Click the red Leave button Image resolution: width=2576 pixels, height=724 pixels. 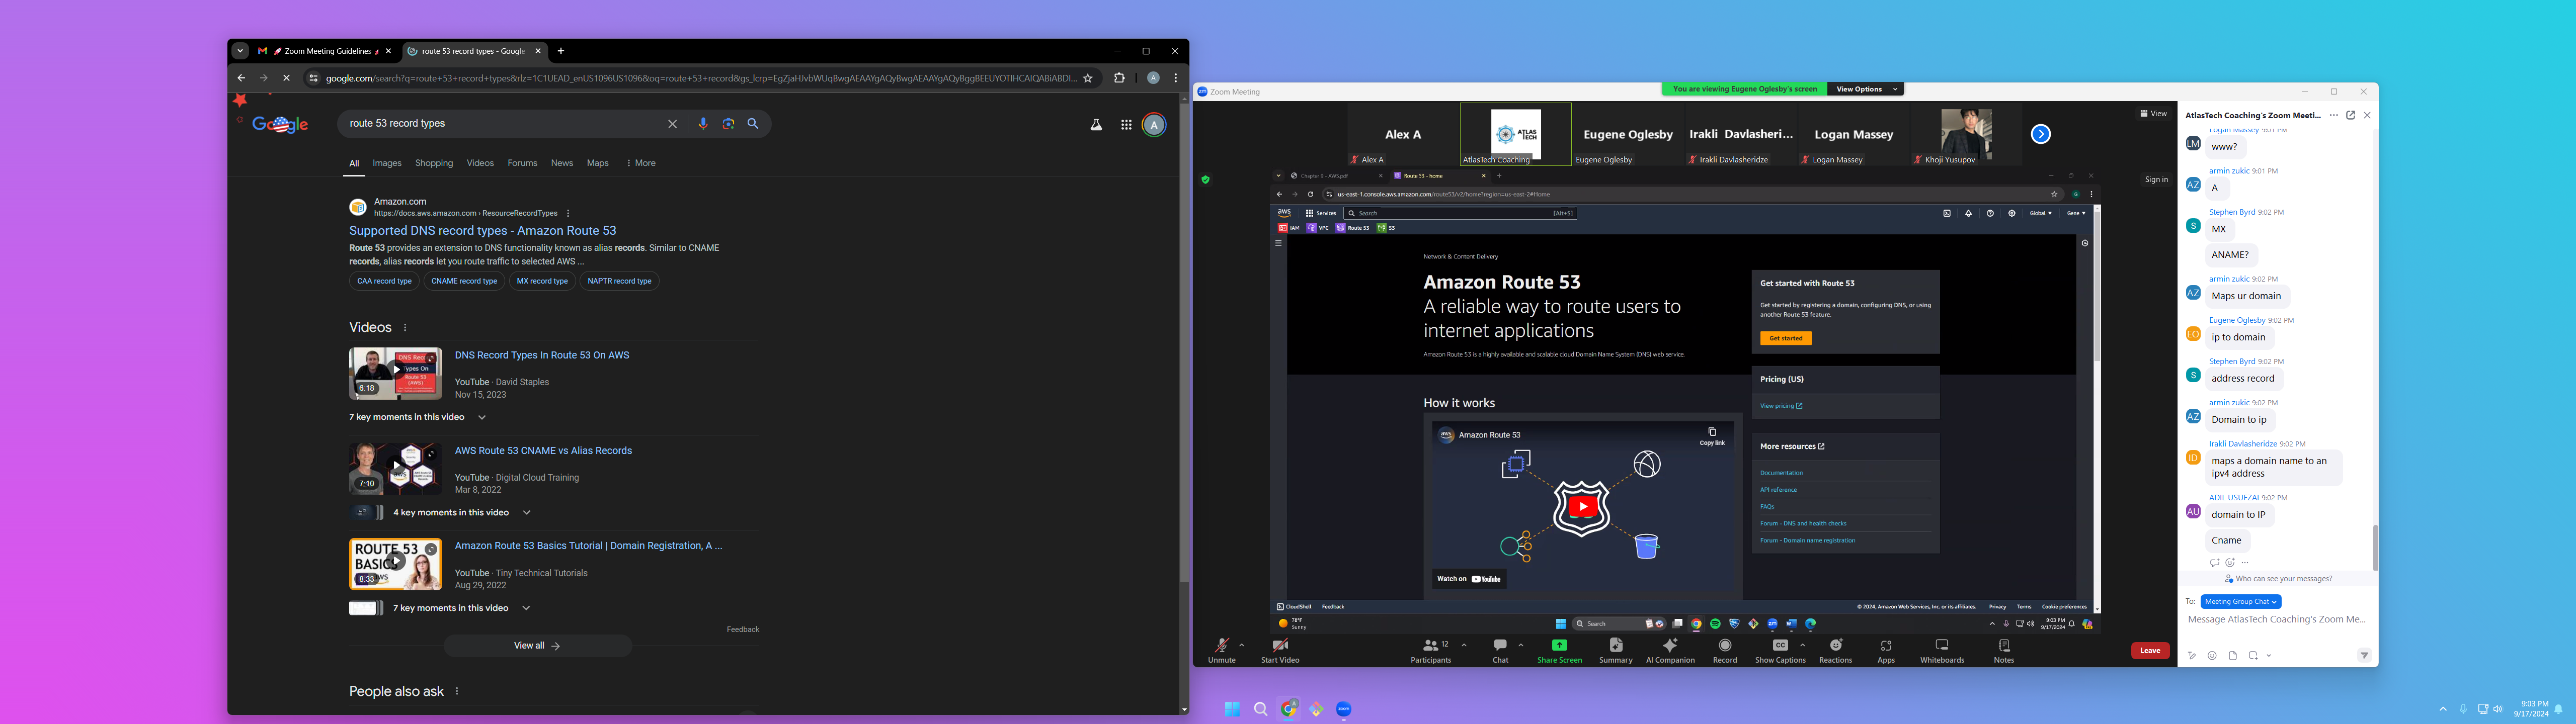coord(2149,650)
